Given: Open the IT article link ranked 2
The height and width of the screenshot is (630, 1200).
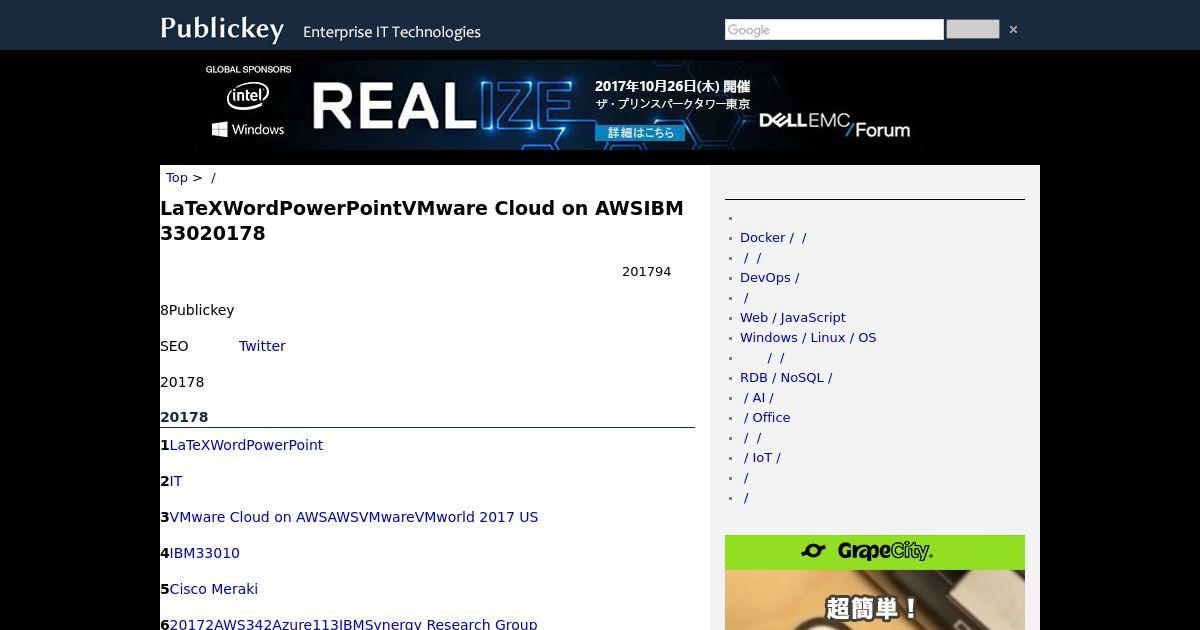Looking at the screenshot, I should coord(176,481).
